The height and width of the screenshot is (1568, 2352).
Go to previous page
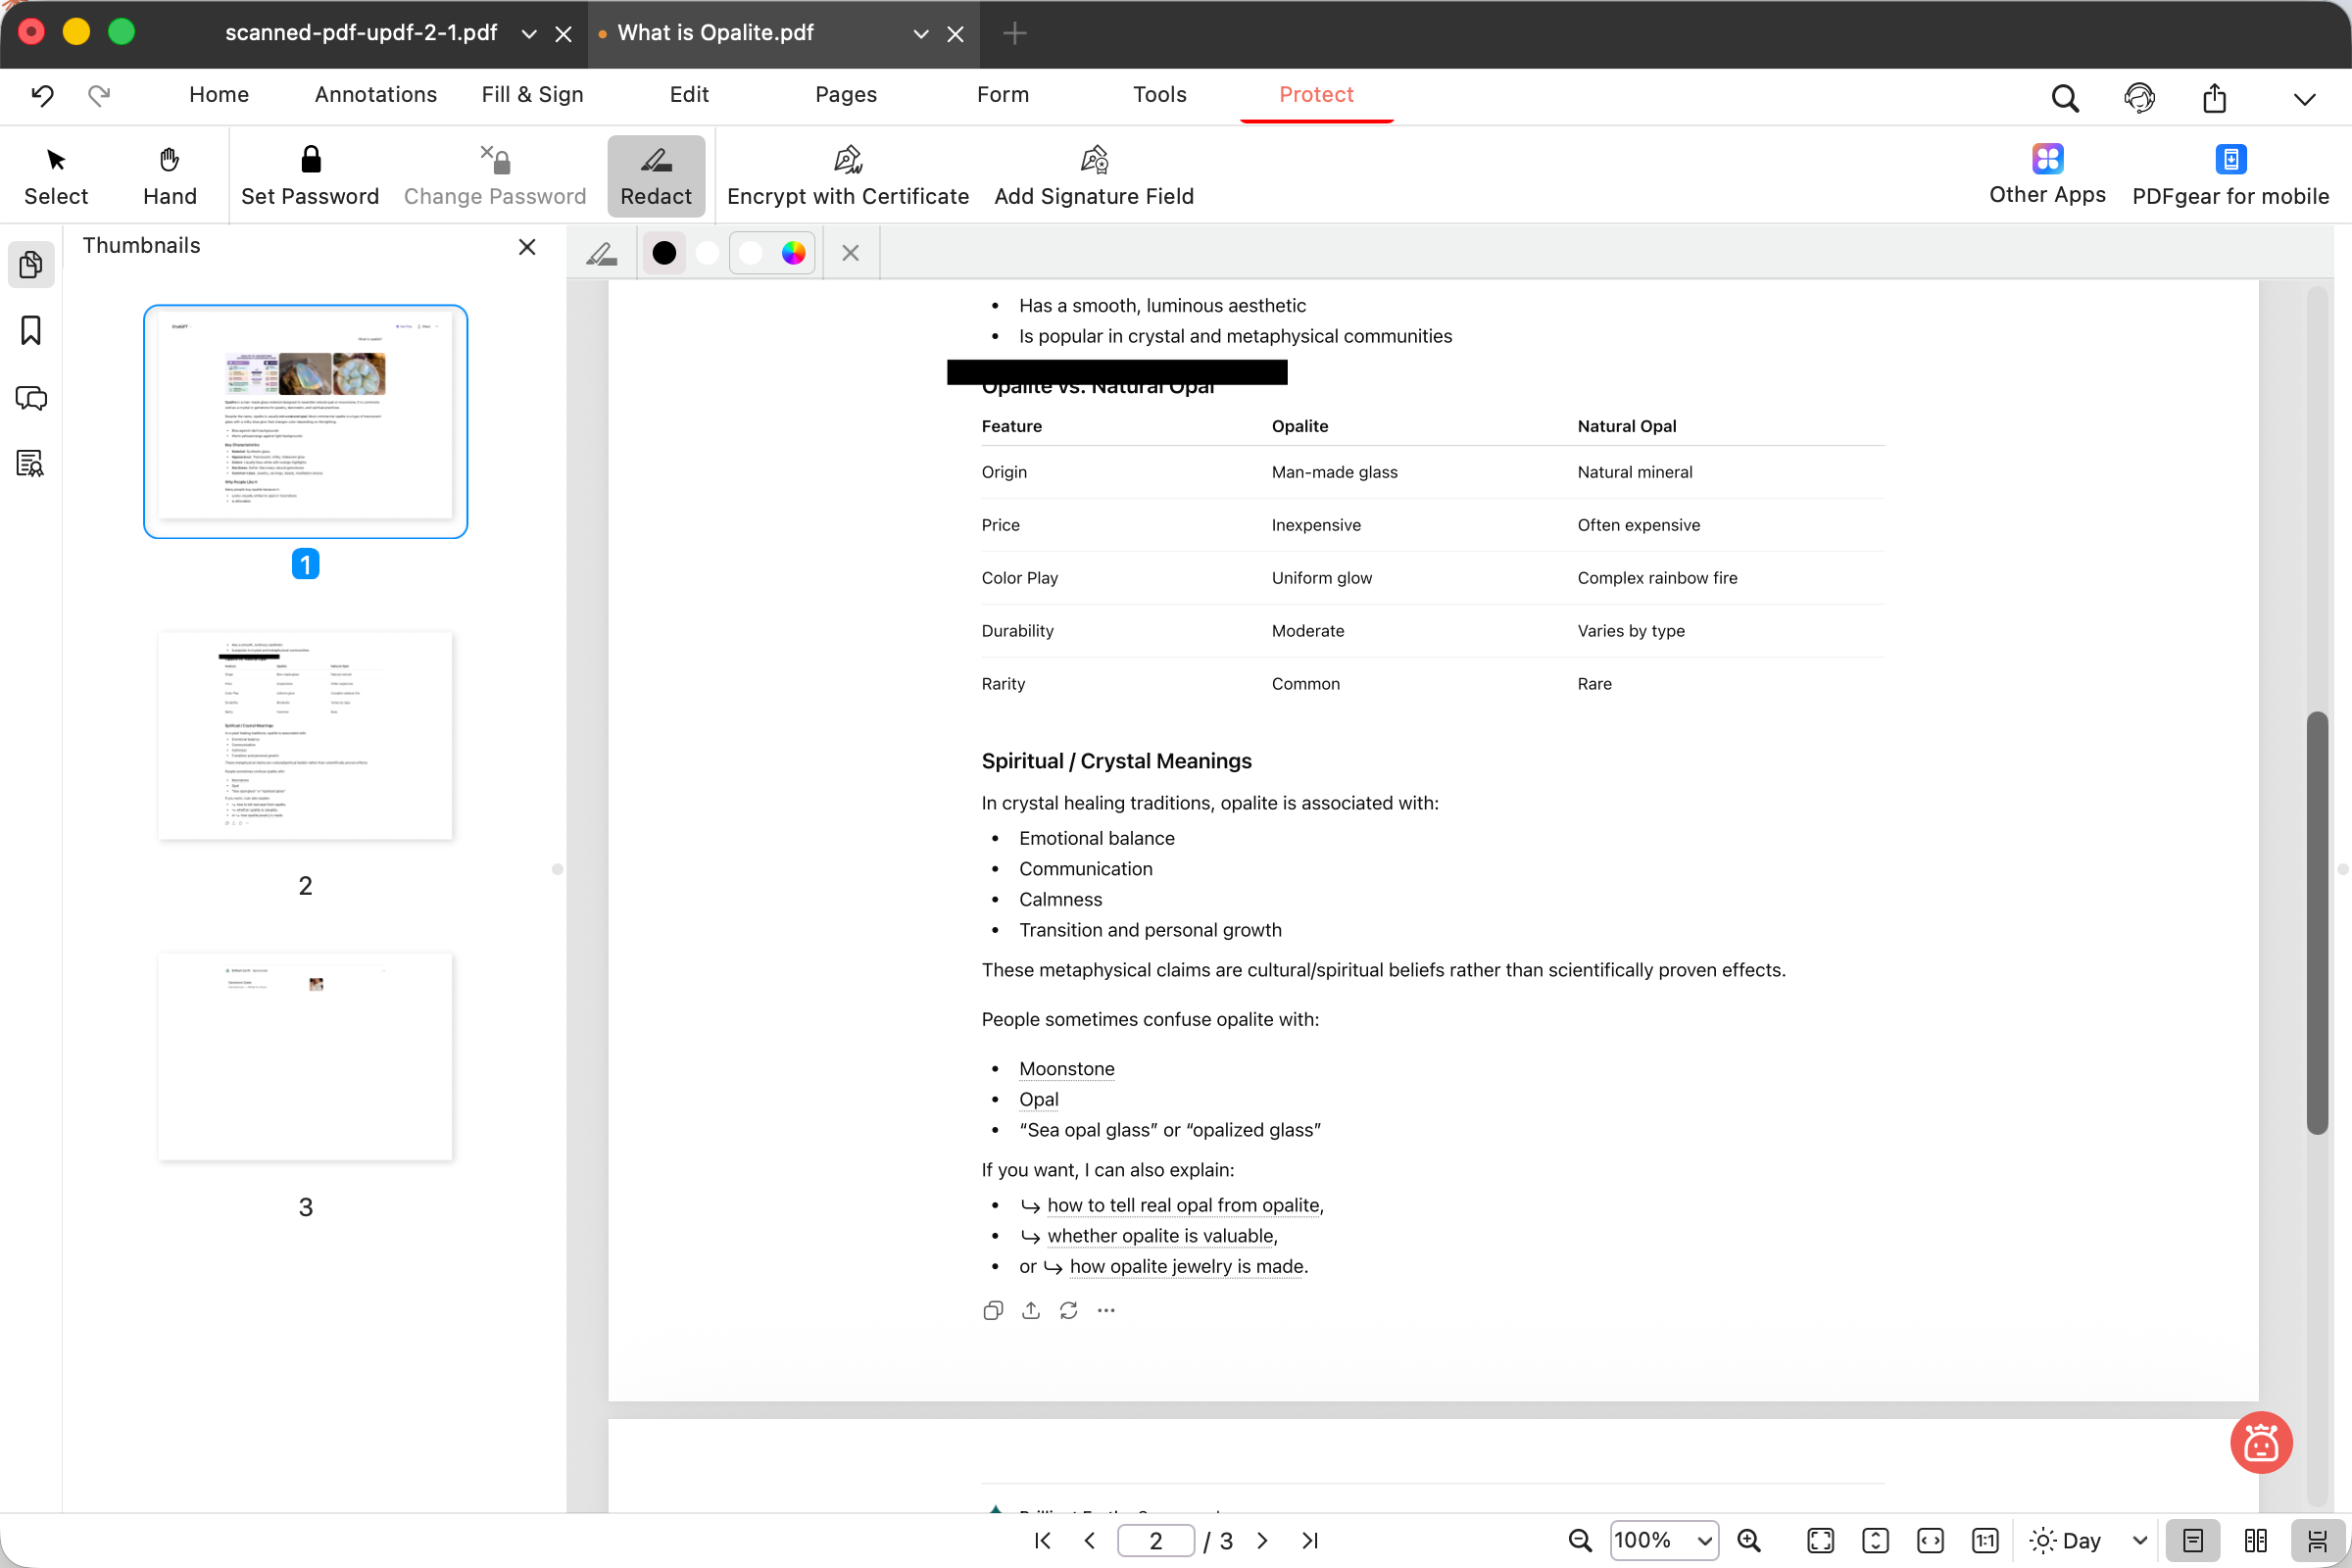pos(1090,1540)
